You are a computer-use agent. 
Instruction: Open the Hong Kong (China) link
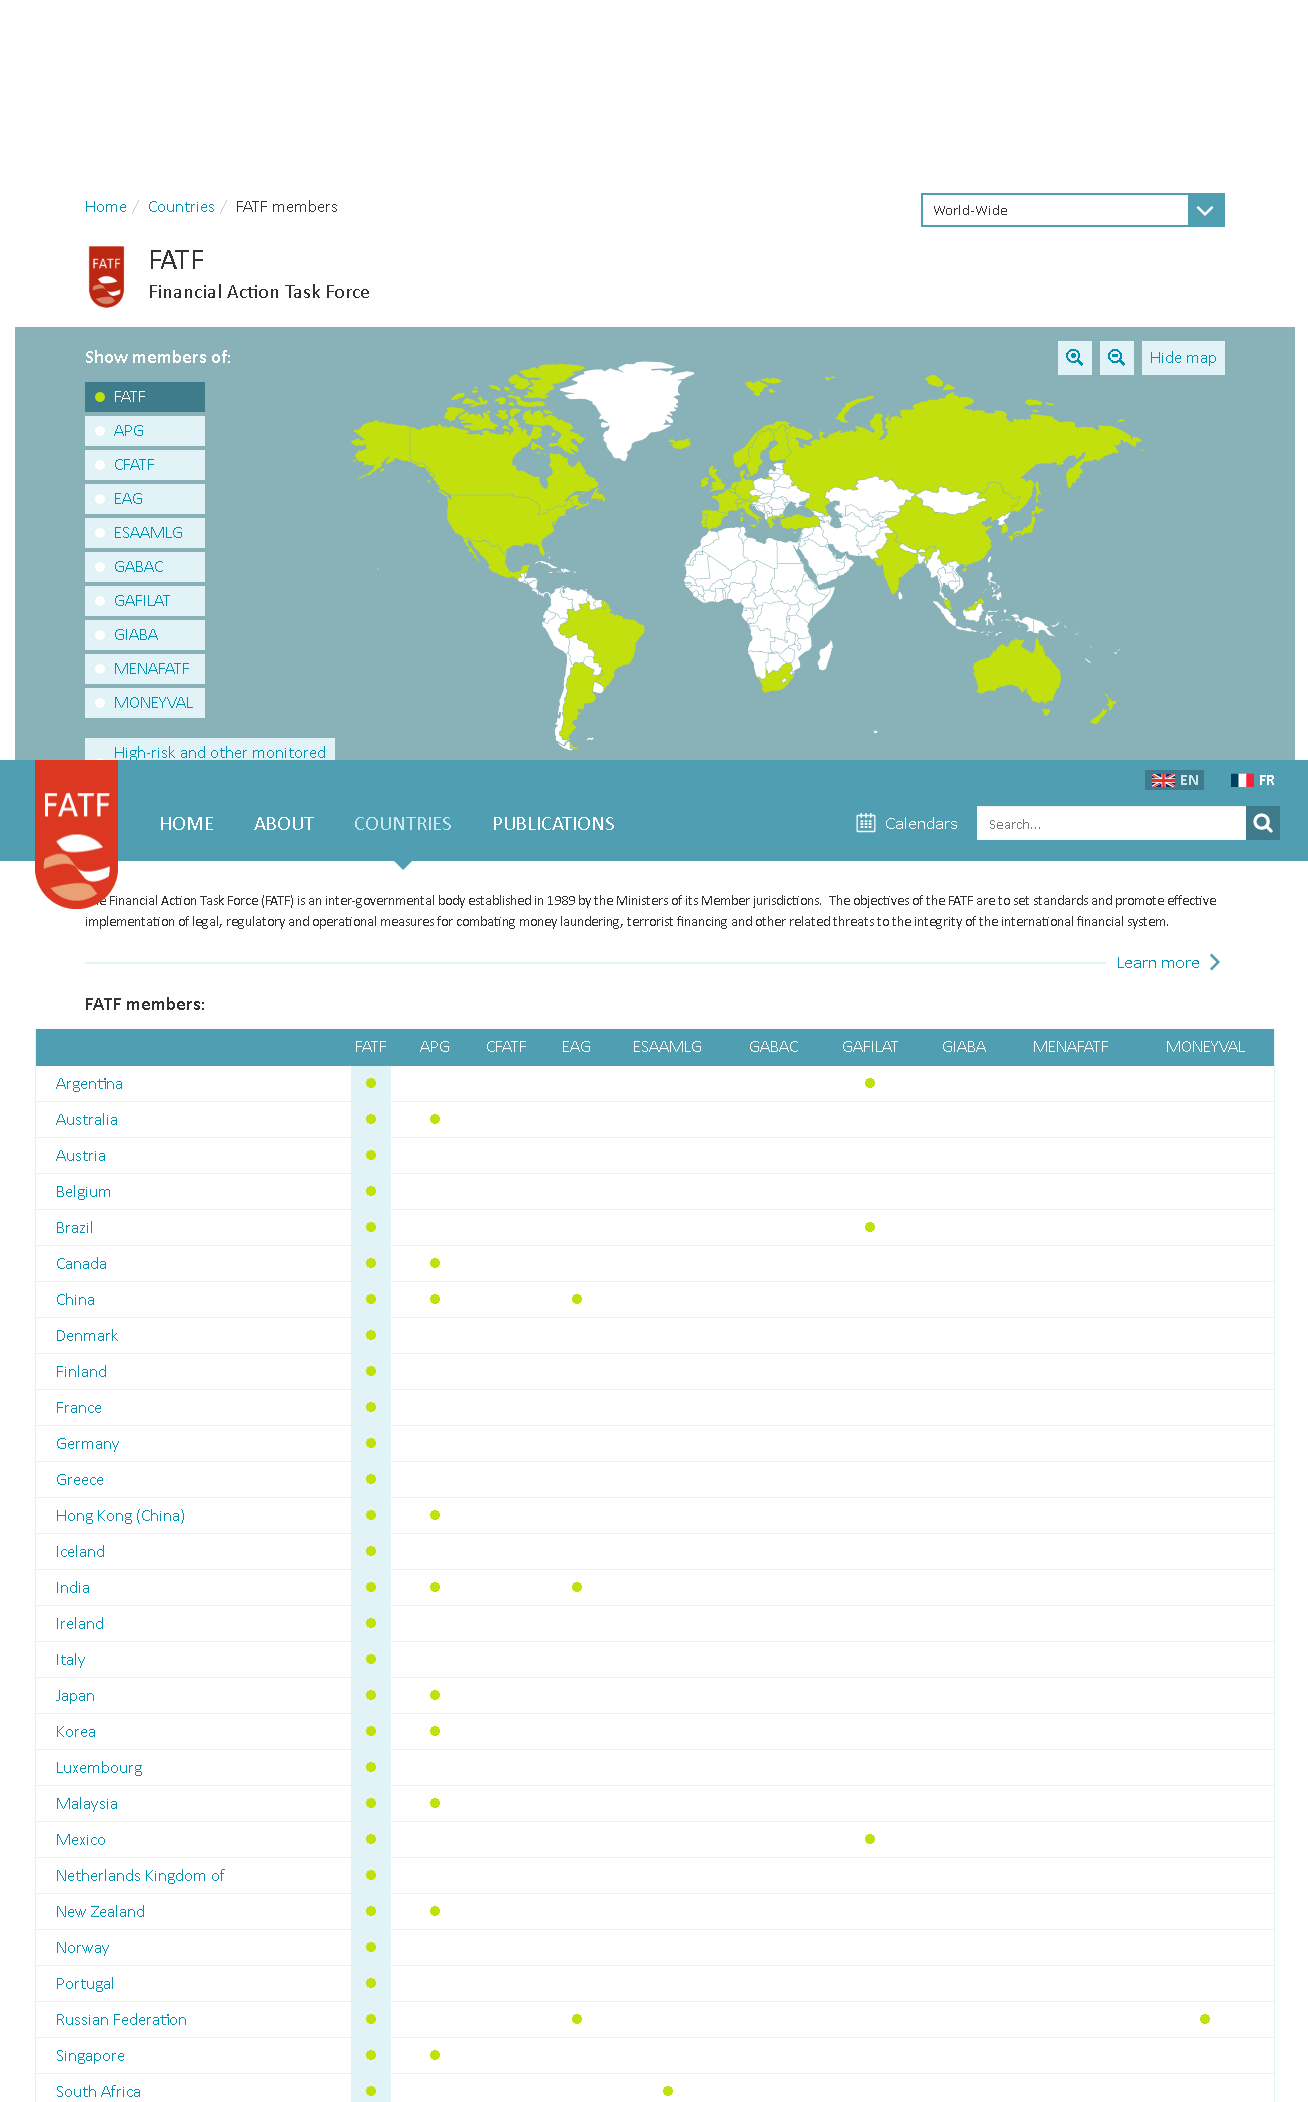tap(121, 1516)
